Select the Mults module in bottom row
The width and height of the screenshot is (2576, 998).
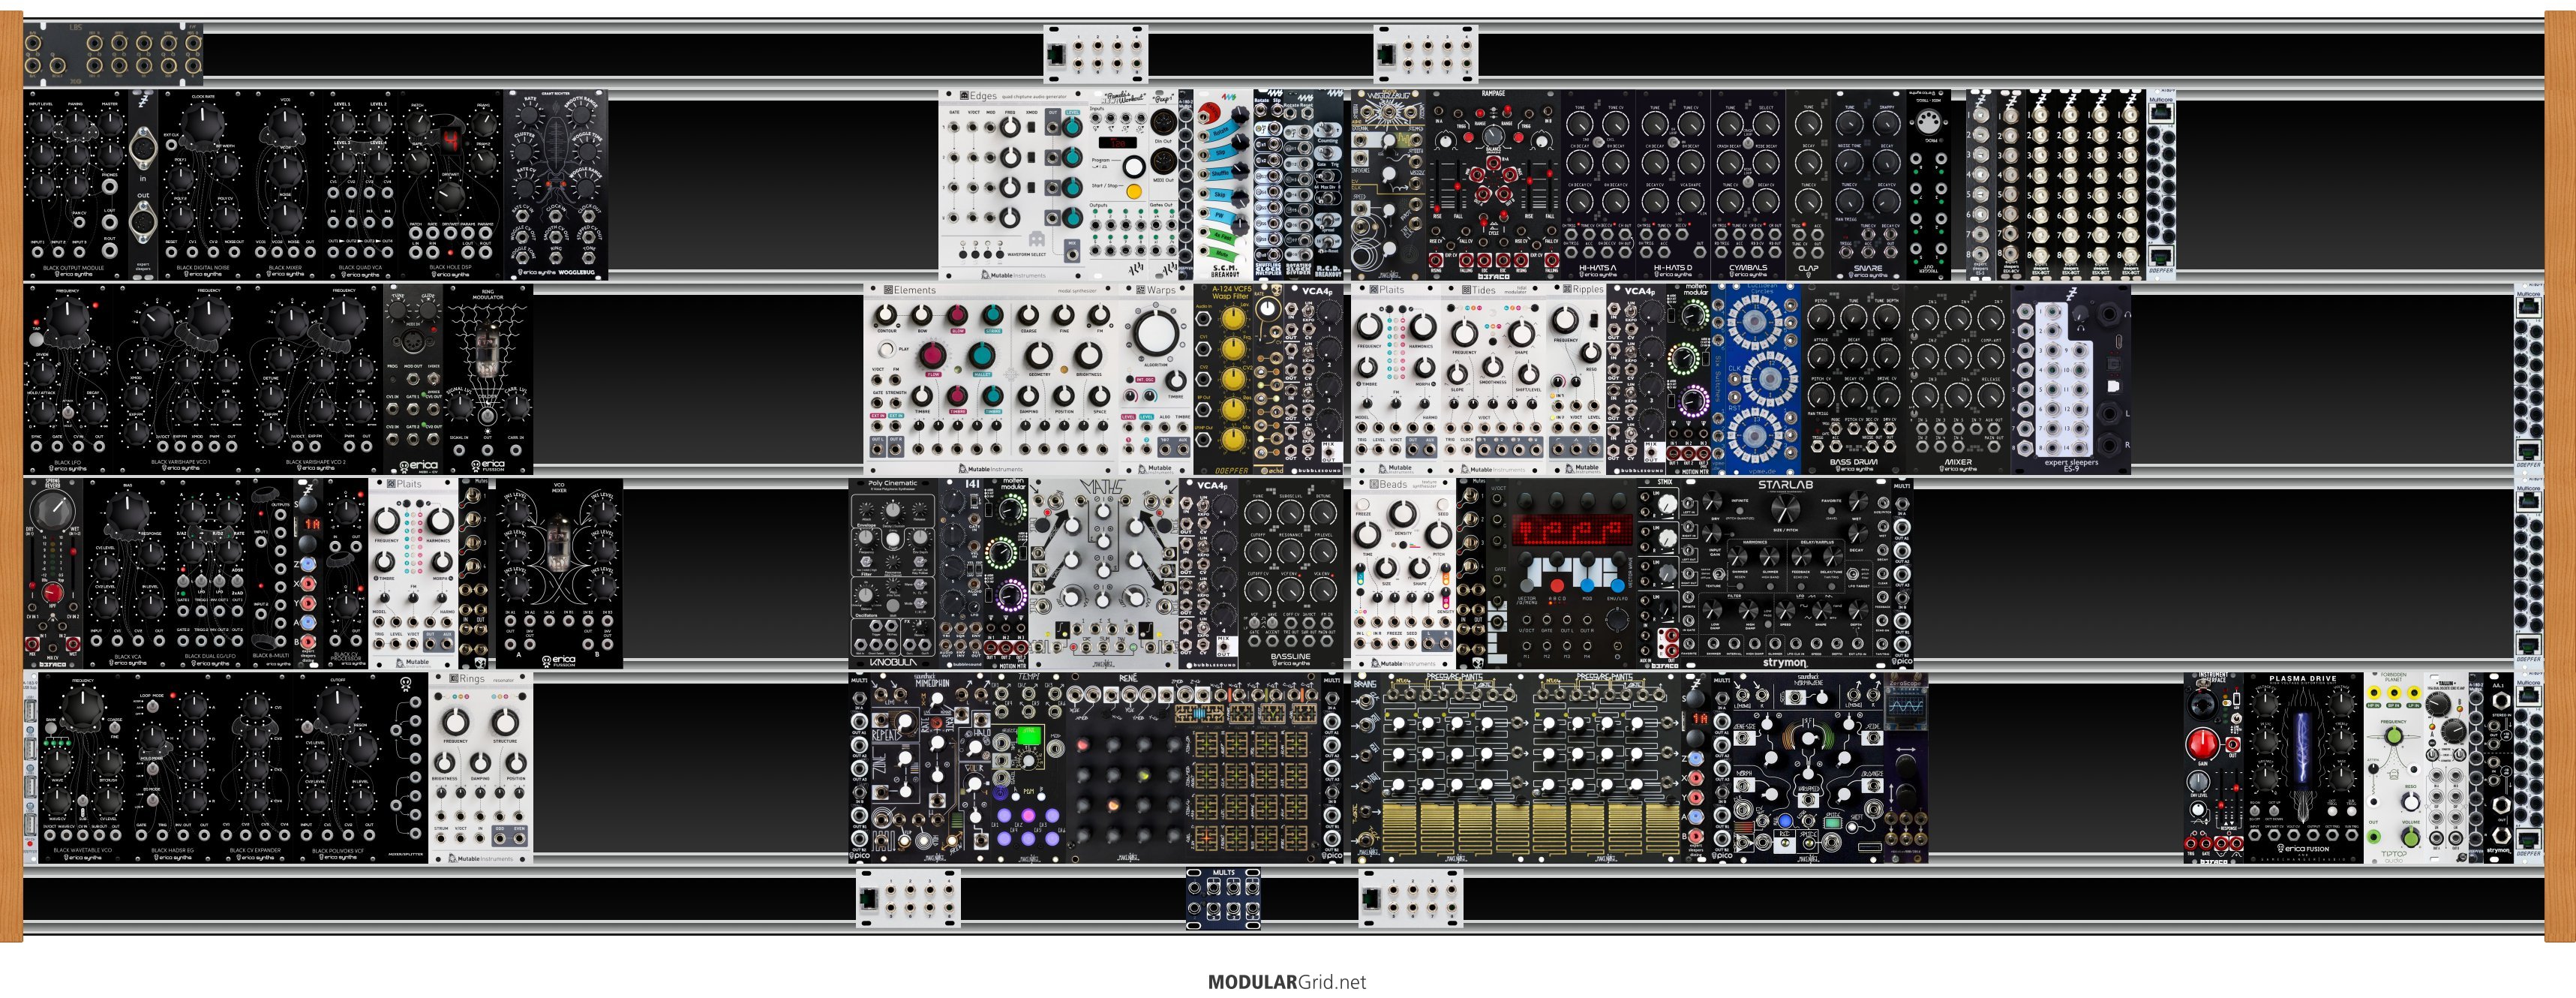pos(1223,898)
